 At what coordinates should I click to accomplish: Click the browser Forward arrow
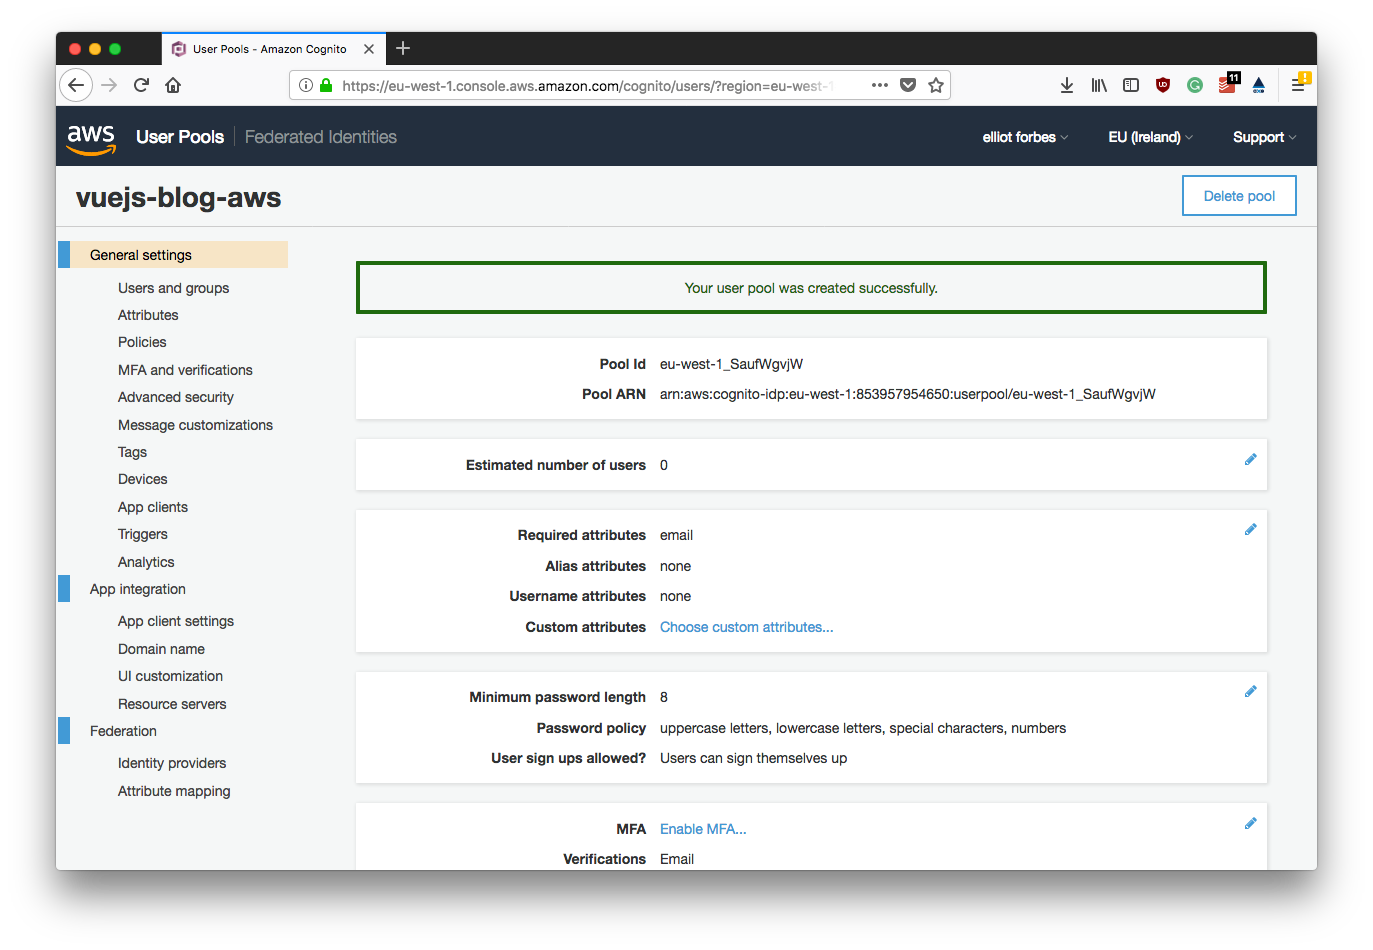(x=109, y=85)
